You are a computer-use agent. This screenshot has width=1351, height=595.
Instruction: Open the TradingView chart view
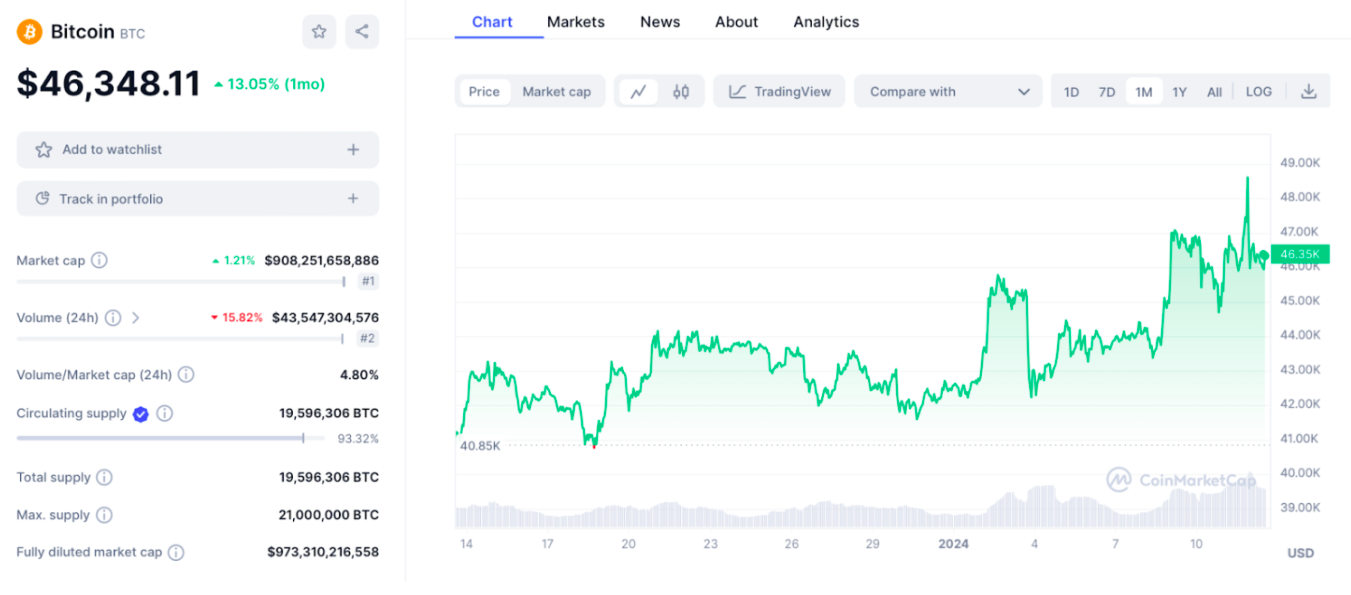pyautogui.click(x=779, y=91)
